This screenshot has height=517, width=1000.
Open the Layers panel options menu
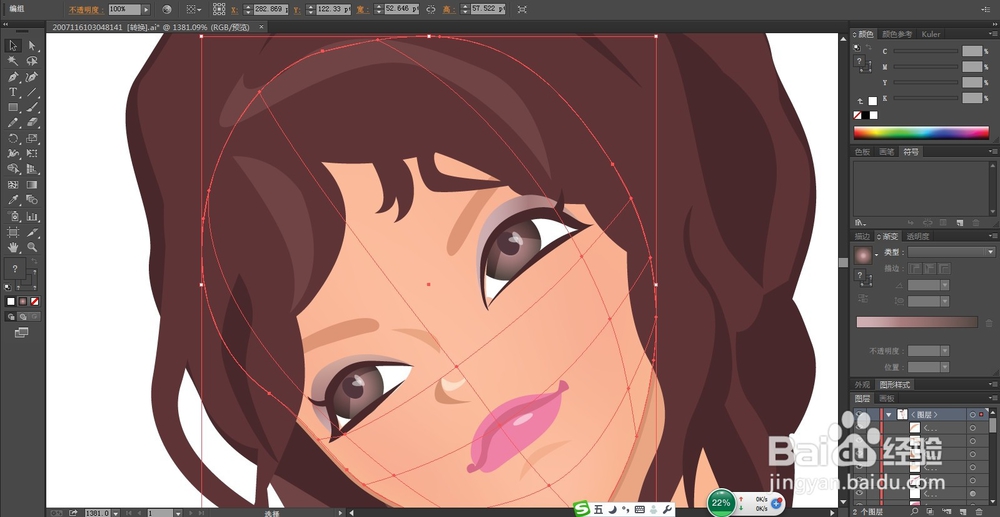[993, 398]
